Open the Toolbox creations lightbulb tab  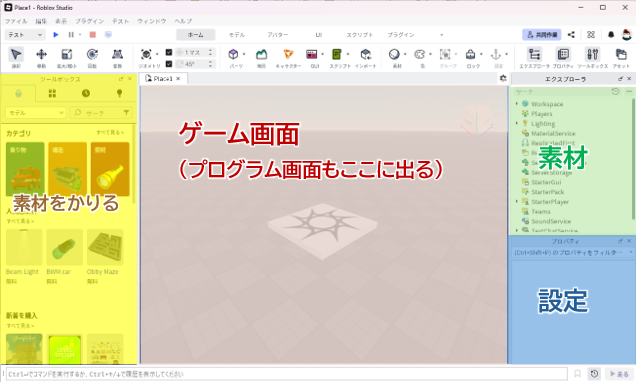tap(119, 94)
